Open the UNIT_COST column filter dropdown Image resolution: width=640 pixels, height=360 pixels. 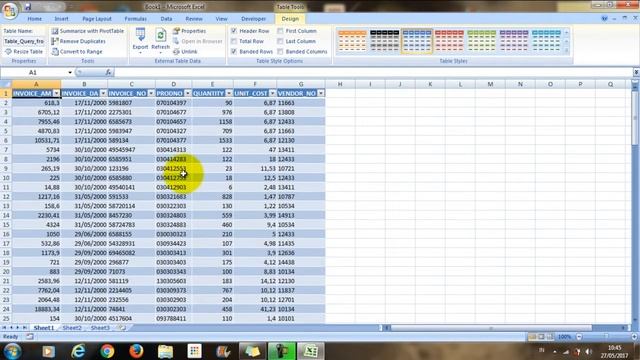pos(272,93)
